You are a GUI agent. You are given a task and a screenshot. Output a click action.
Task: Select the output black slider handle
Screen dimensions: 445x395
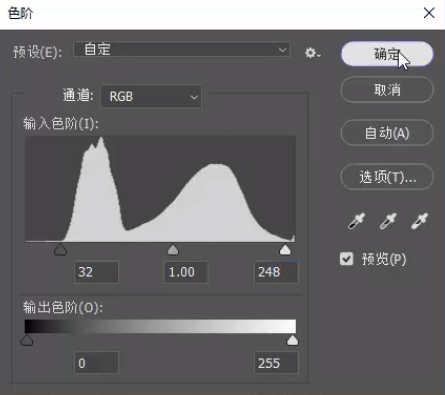point(27,340)
